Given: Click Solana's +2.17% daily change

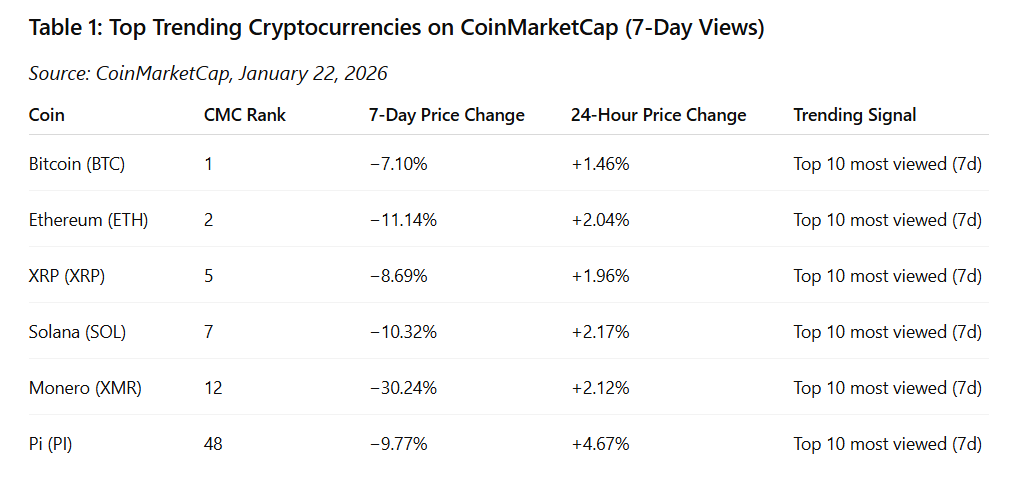Looking at the screenshot, I should click(600, 333).
